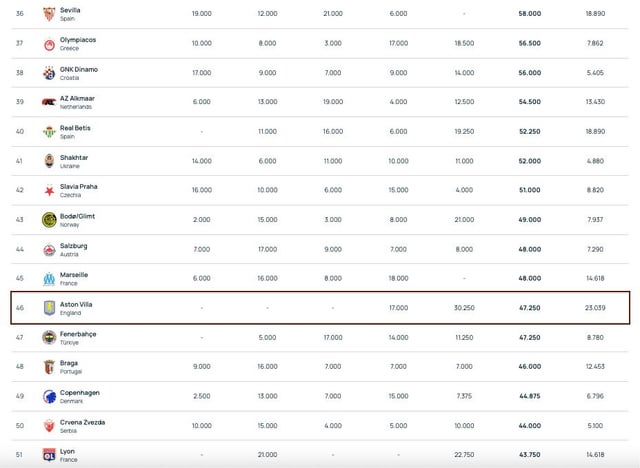Click Sevilla's total coefficient 58.000
This screenshot has width=640, height=468.
(530, 14)
